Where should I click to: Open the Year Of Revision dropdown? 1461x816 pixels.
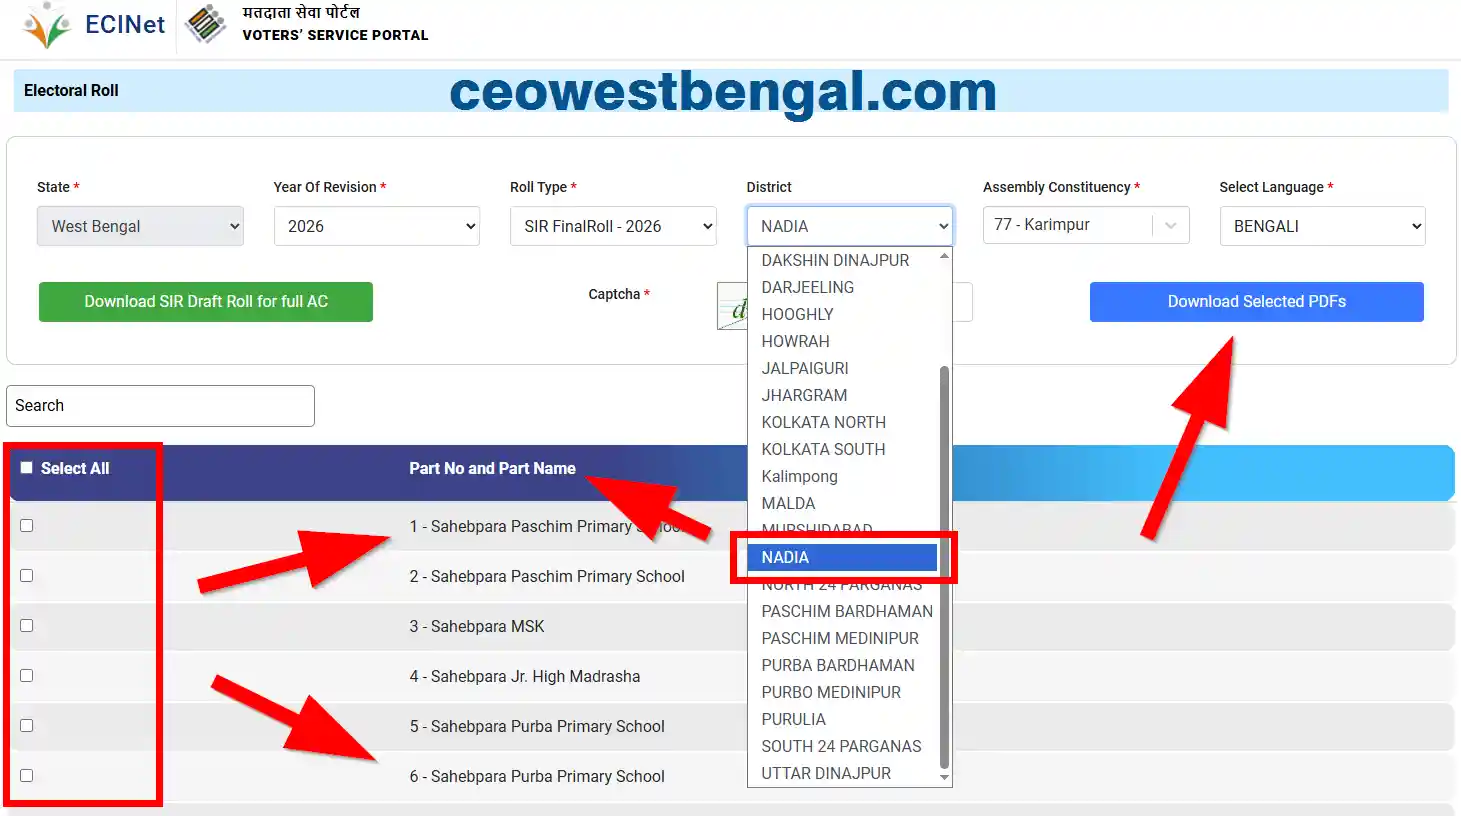click(x=376, y=226)
